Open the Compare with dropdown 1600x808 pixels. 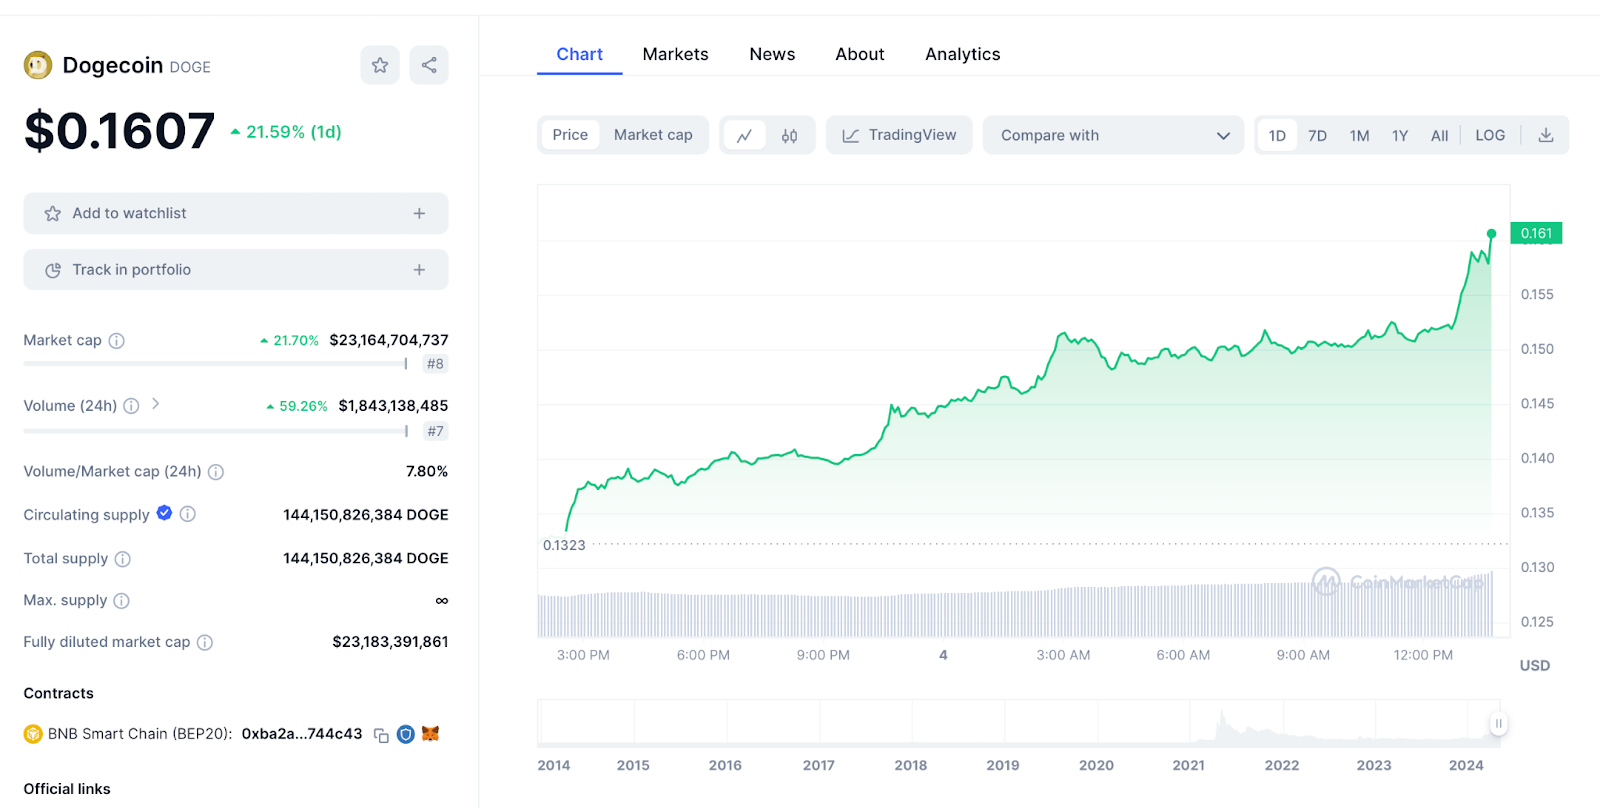pos(1114,135)
